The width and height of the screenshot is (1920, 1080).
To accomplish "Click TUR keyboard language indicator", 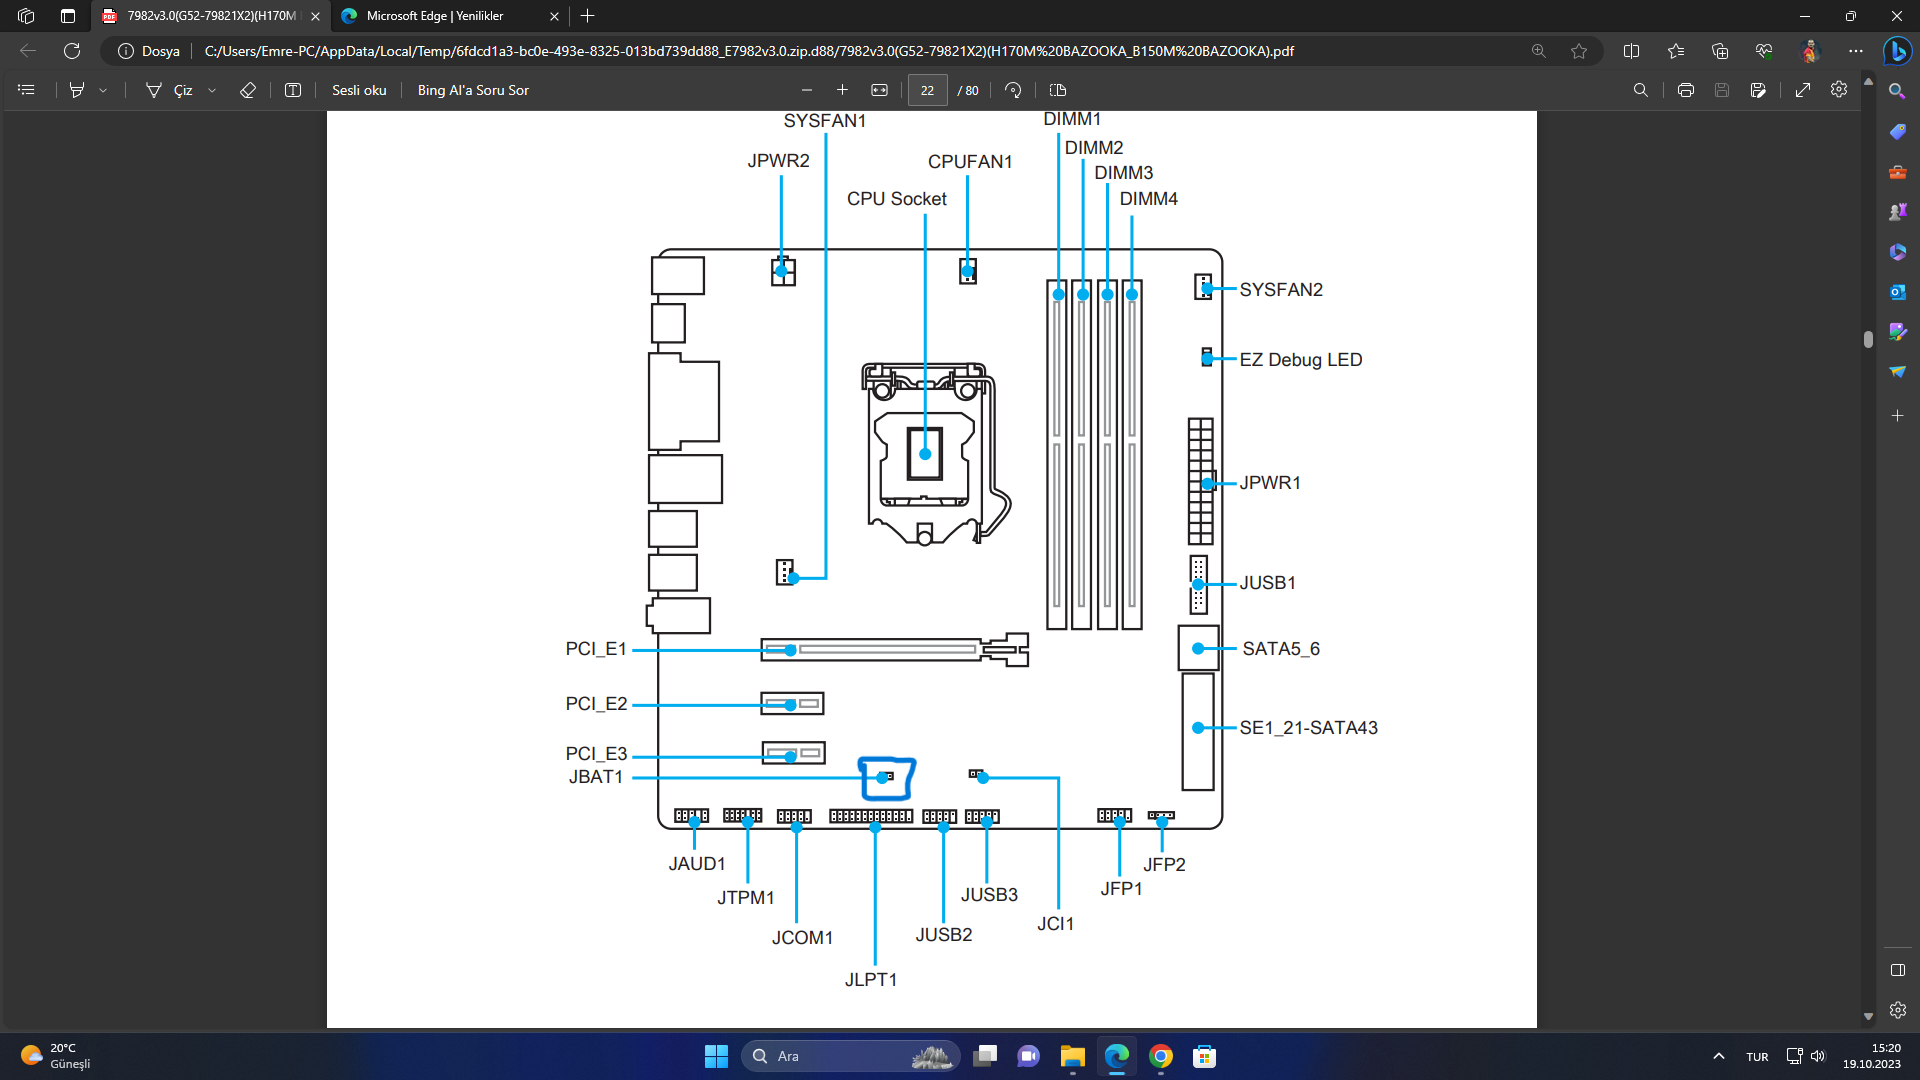I will 1757,1056.
